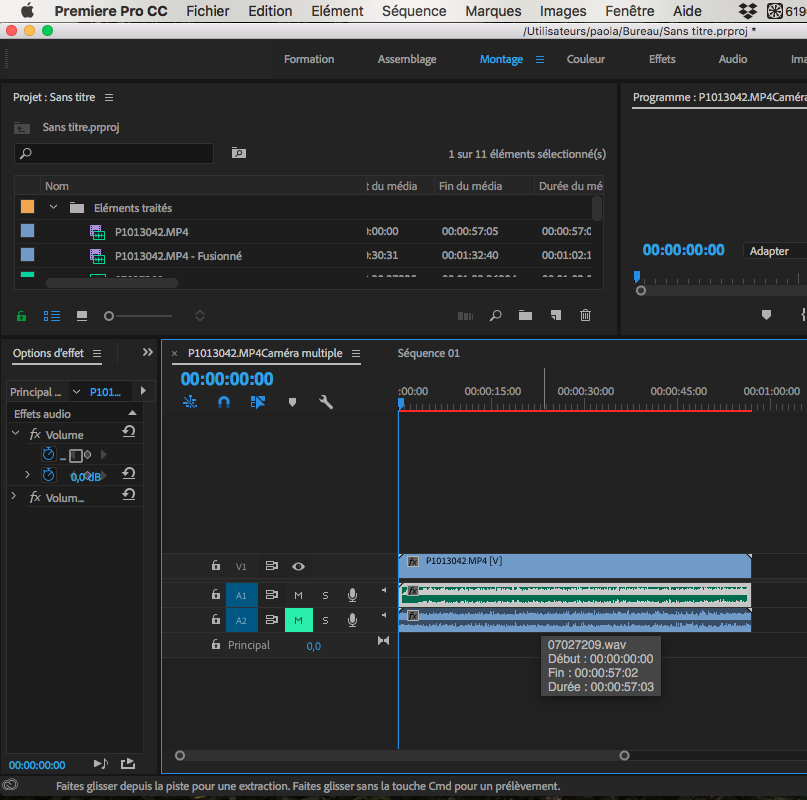Toggle Linked Selection icon in timeline

coord(258,402)
